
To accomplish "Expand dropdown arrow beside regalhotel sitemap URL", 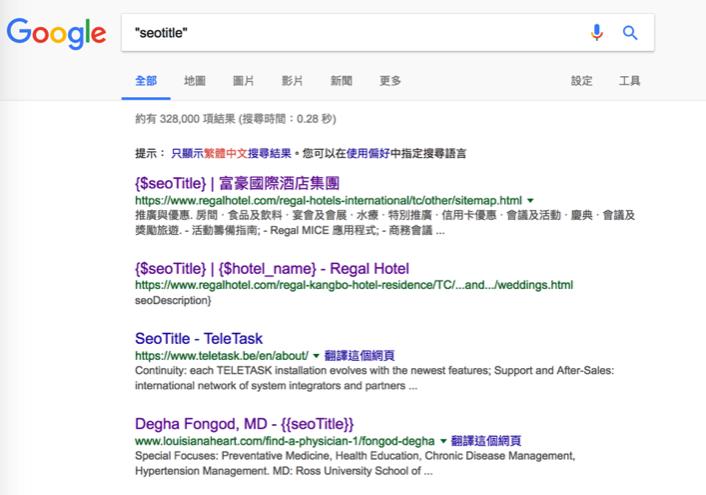I will point(530,200).
